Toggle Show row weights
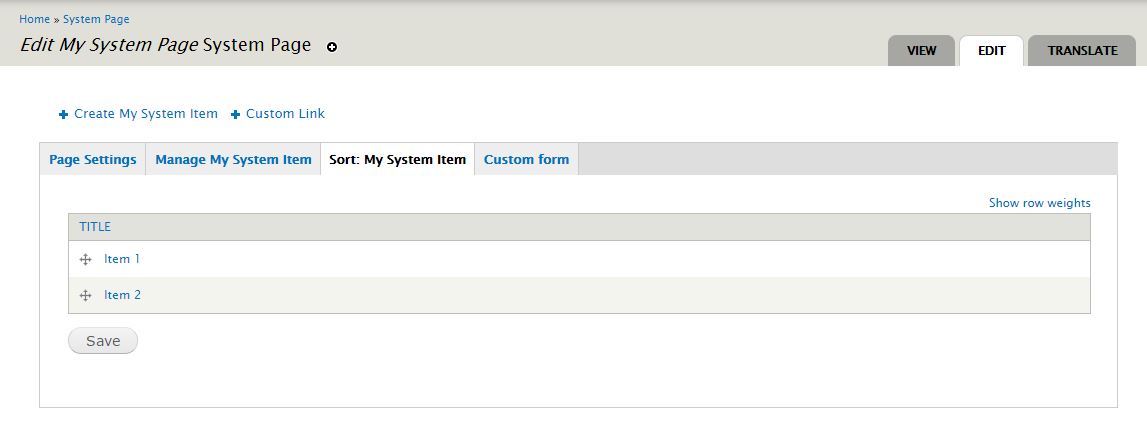This screenshot has height=444, width=1147. click(x=1039, y=203)
